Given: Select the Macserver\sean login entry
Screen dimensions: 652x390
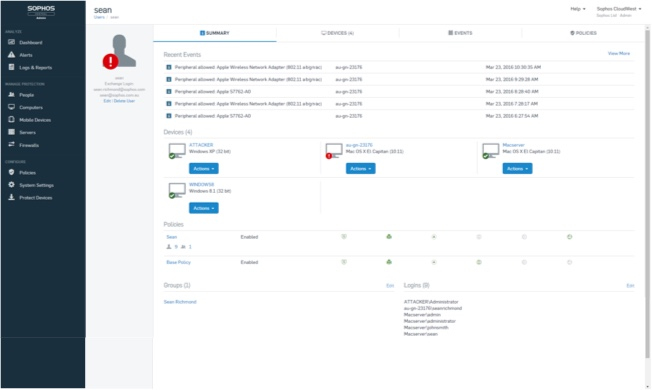Looking at the screenshot, I should click(420, 334).
